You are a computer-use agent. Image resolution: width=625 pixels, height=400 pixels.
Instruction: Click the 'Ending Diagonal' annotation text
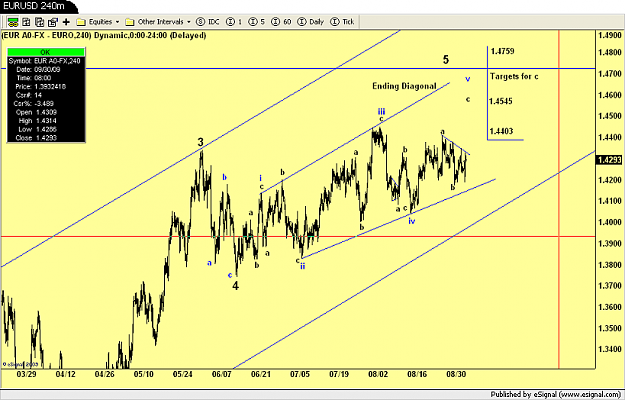[x=404, y=86]
